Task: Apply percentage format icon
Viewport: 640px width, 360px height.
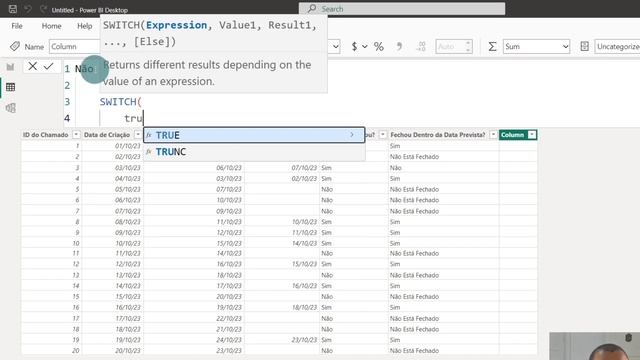Action: click(x=379, y=47)
